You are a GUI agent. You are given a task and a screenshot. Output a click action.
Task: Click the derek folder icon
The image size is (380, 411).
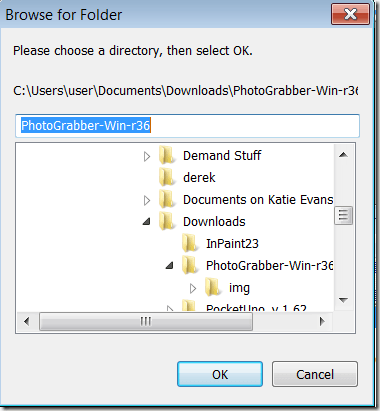167,177
